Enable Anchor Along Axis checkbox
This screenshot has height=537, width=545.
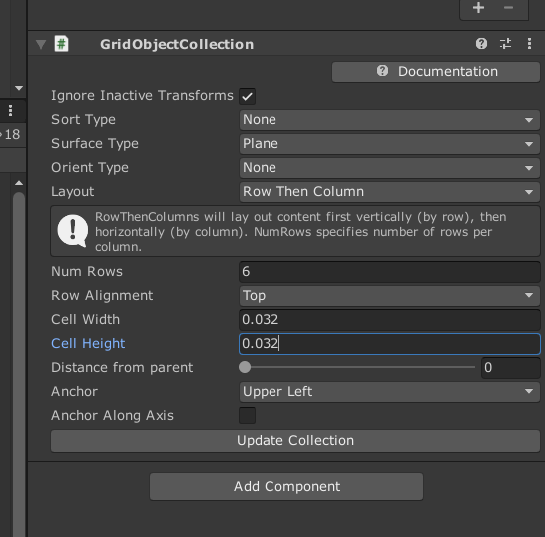click(247, 415)
